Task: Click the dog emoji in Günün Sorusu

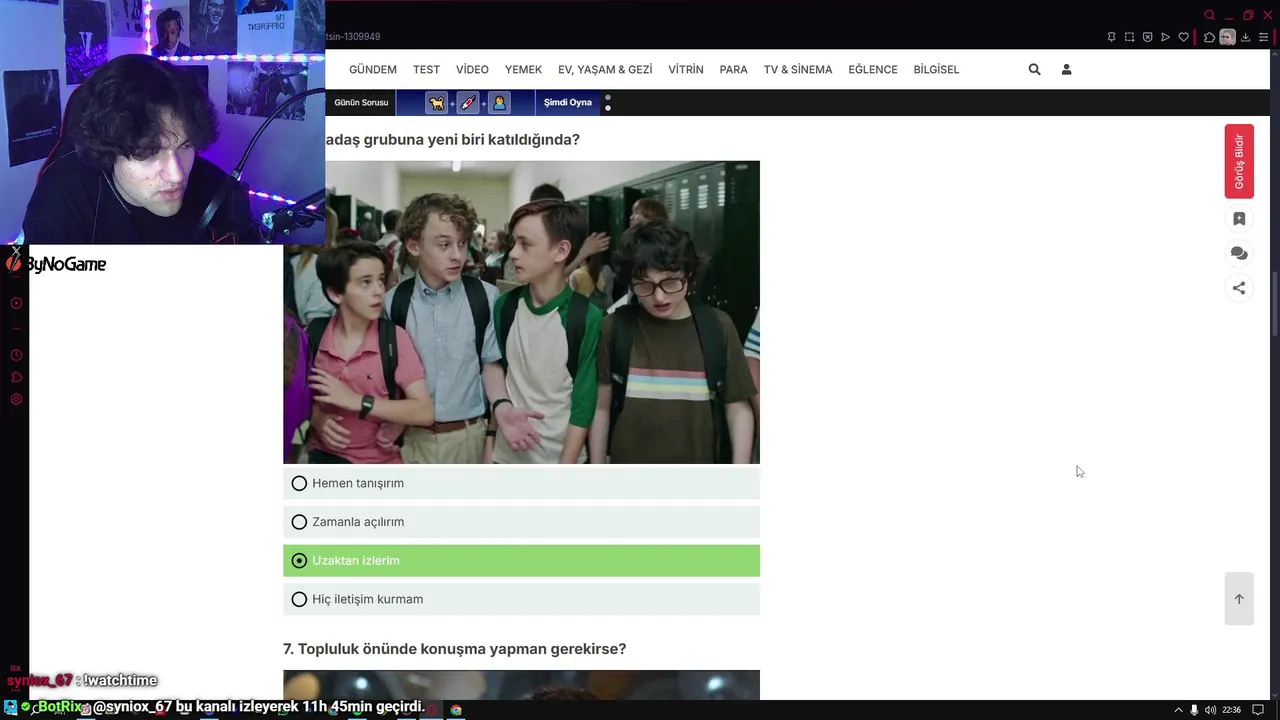Action: (x=437, y=103)
